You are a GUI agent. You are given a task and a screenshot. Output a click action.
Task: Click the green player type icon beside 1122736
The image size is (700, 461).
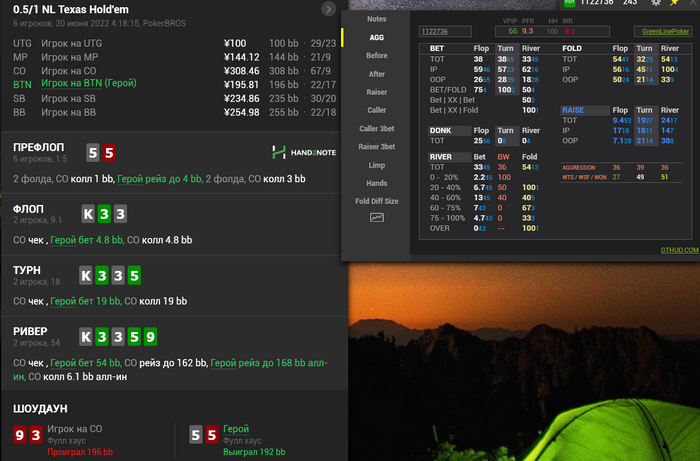pos(569,3)
